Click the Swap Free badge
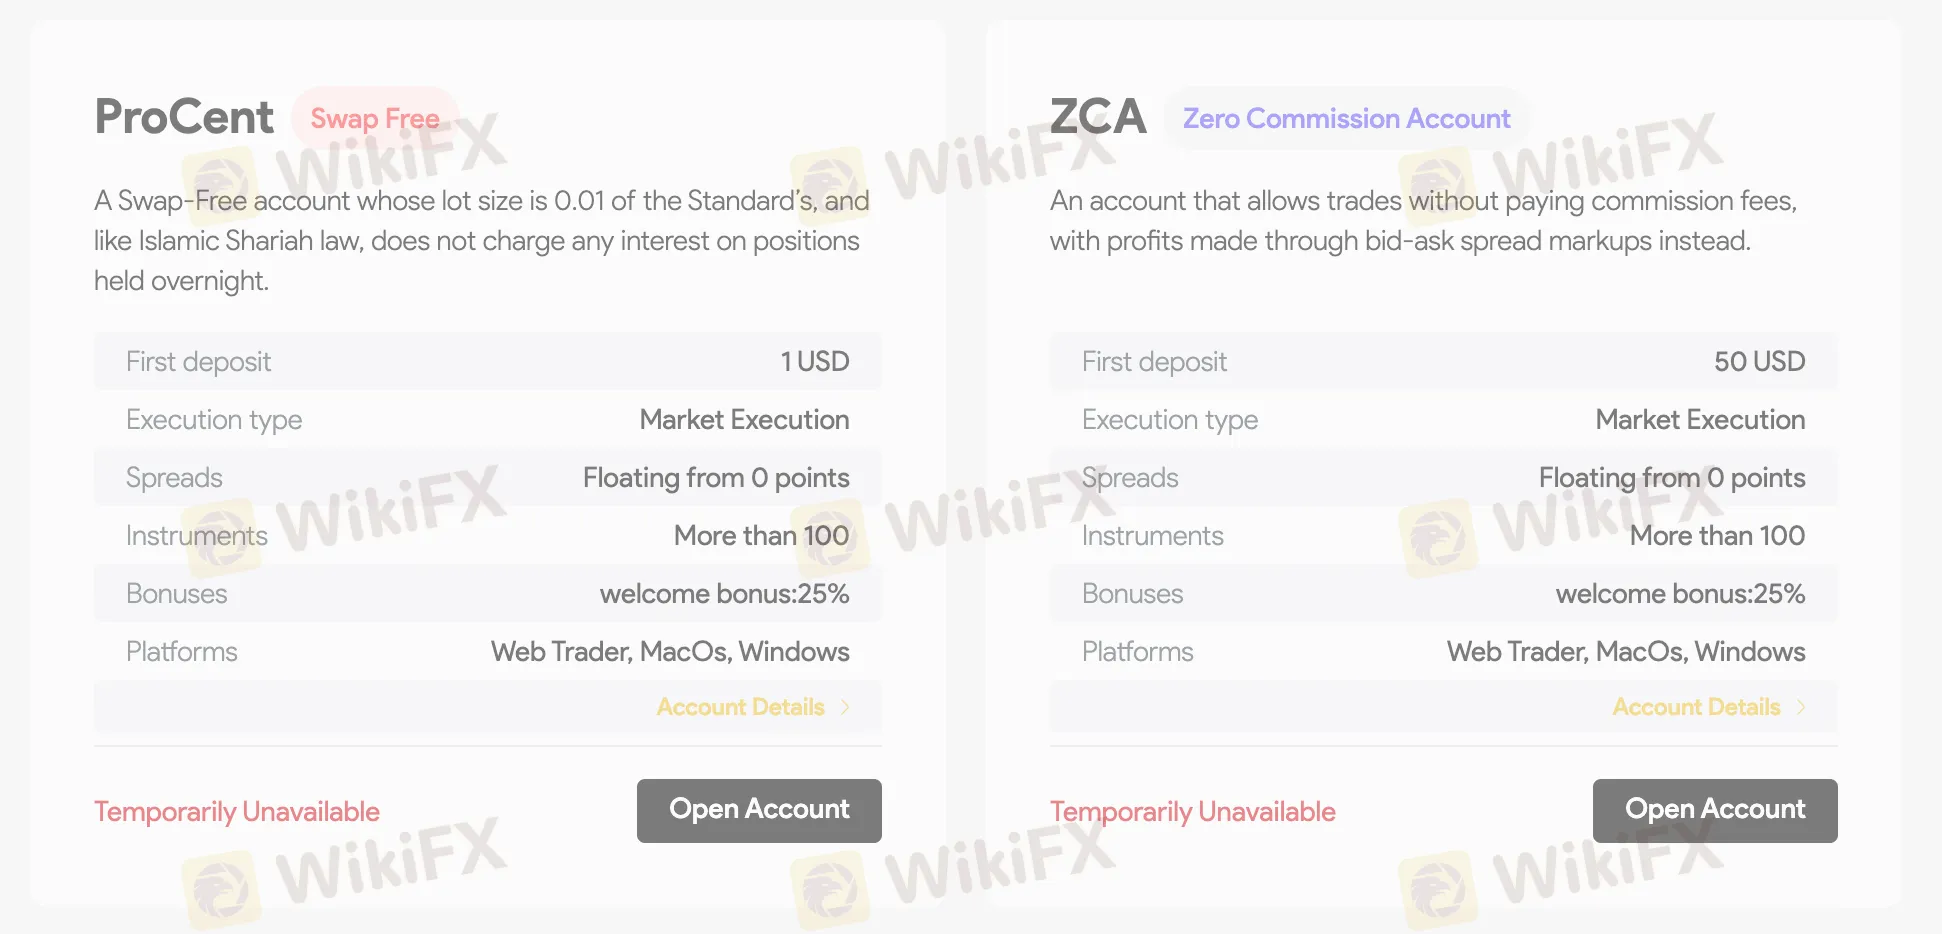 (375, 118)
